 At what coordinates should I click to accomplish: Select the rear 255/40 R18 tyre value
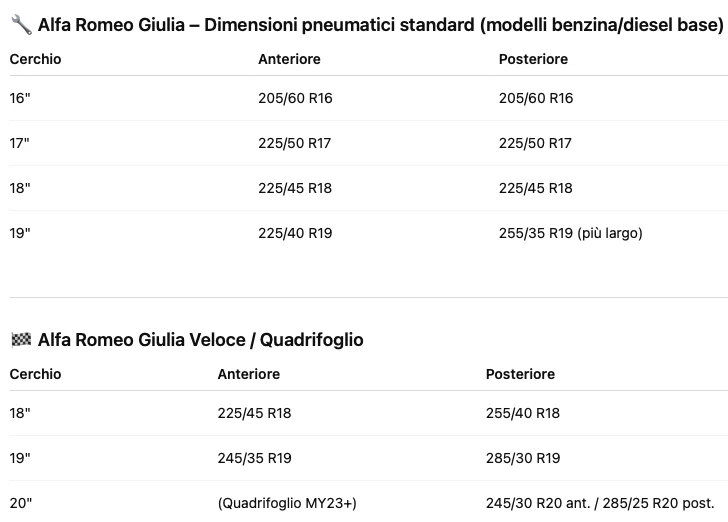coord(522,413)
